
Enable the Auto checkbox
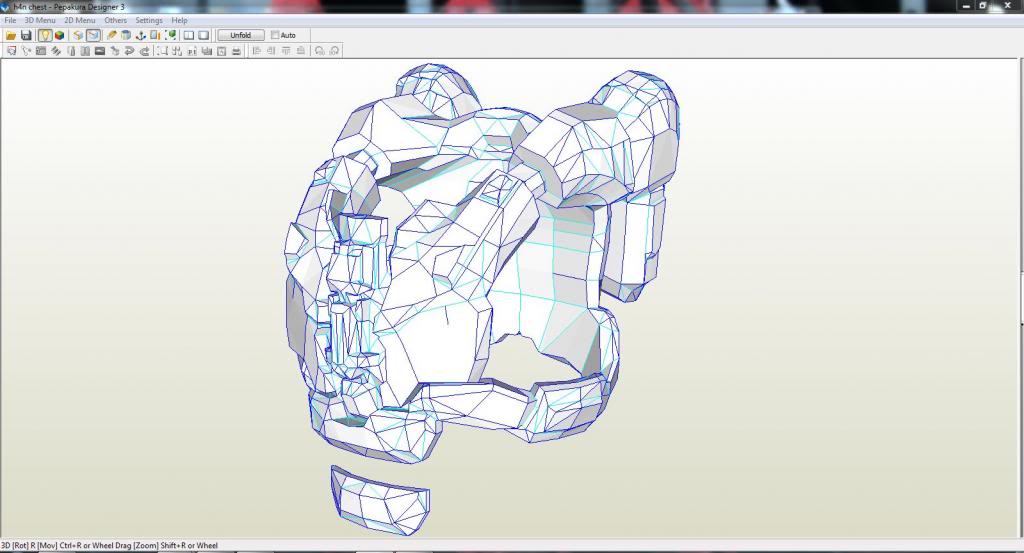pyautogui.click(x=275, y=35)
